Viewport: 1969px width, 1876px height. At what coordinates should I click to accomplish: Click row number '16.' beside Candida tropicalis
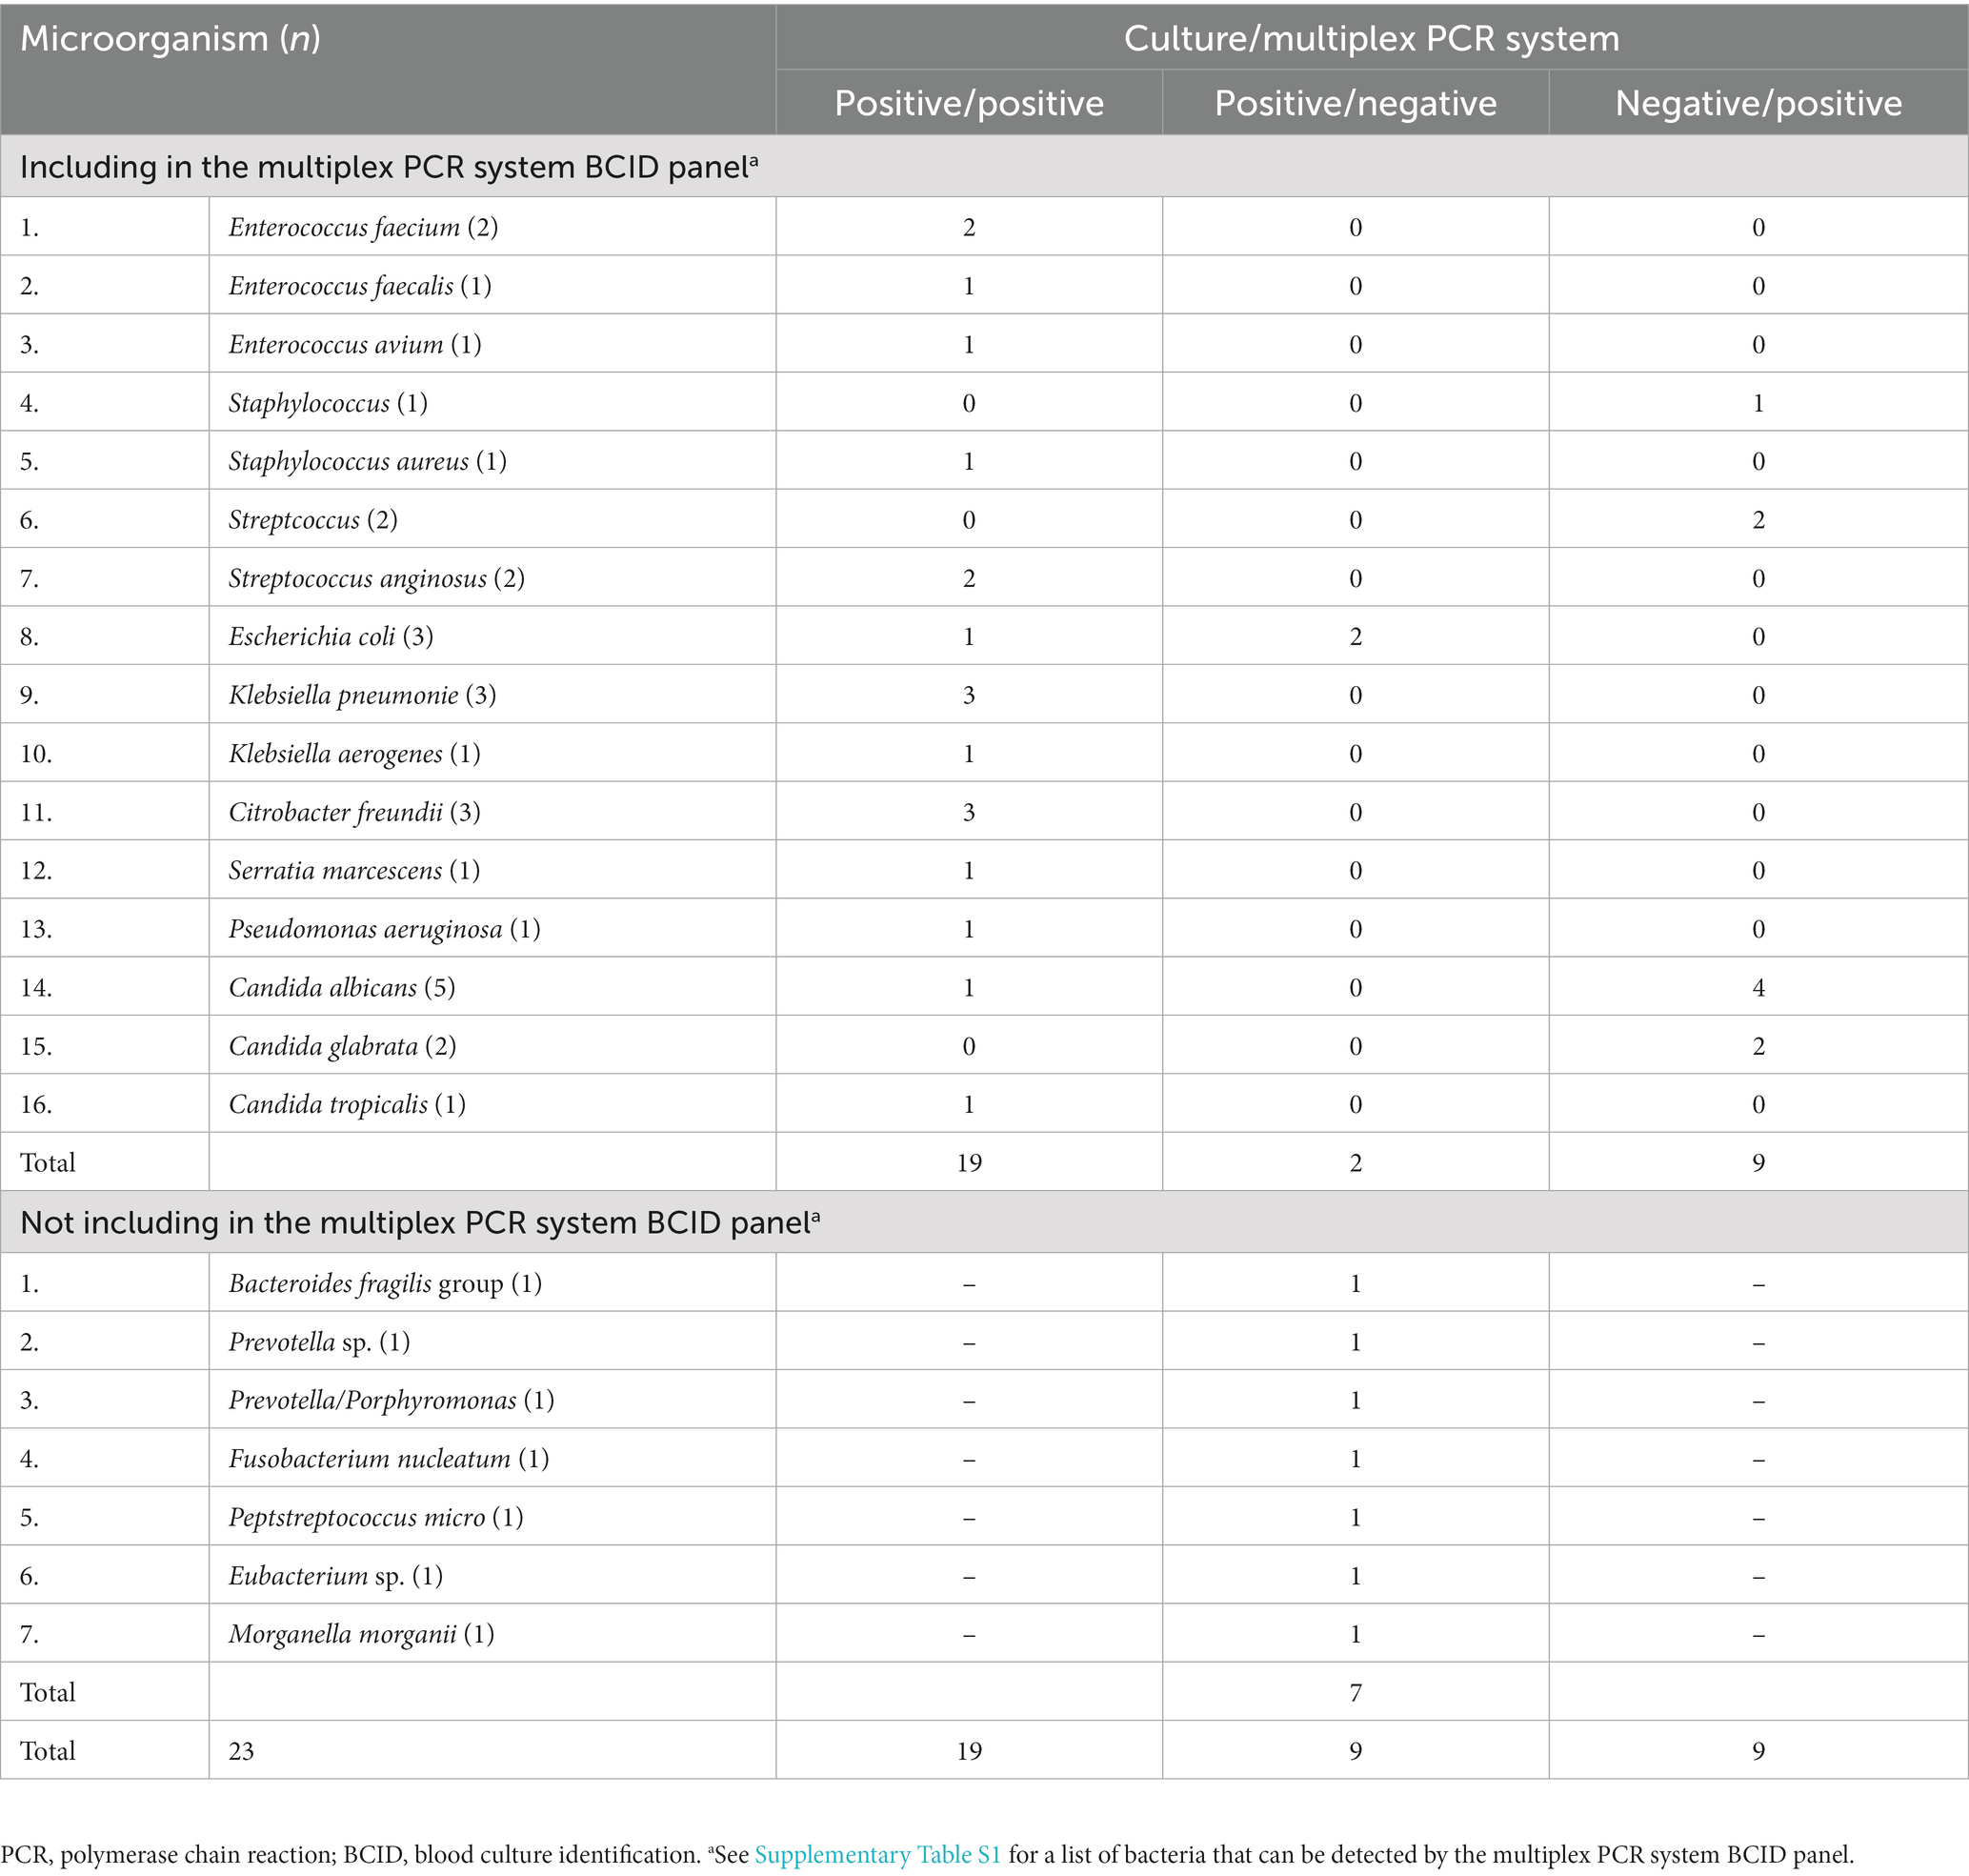[x=36, y=1105]
